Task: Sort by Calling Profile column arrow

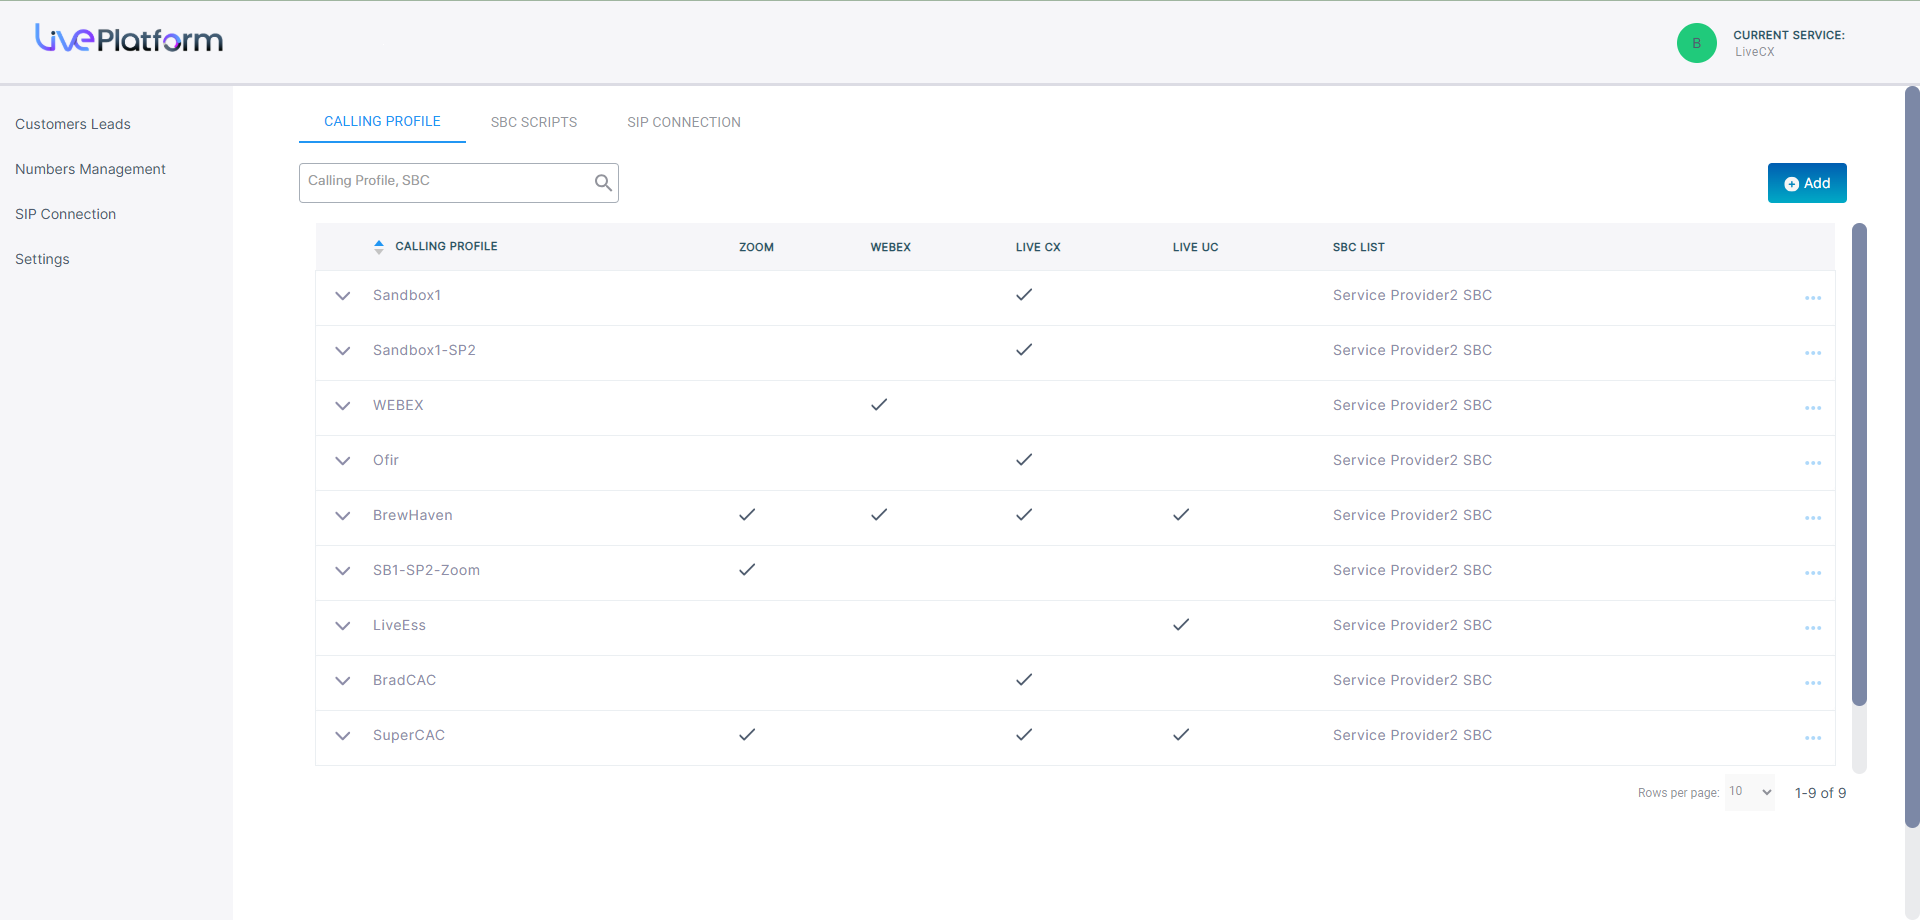Action: tap(379, 247)
